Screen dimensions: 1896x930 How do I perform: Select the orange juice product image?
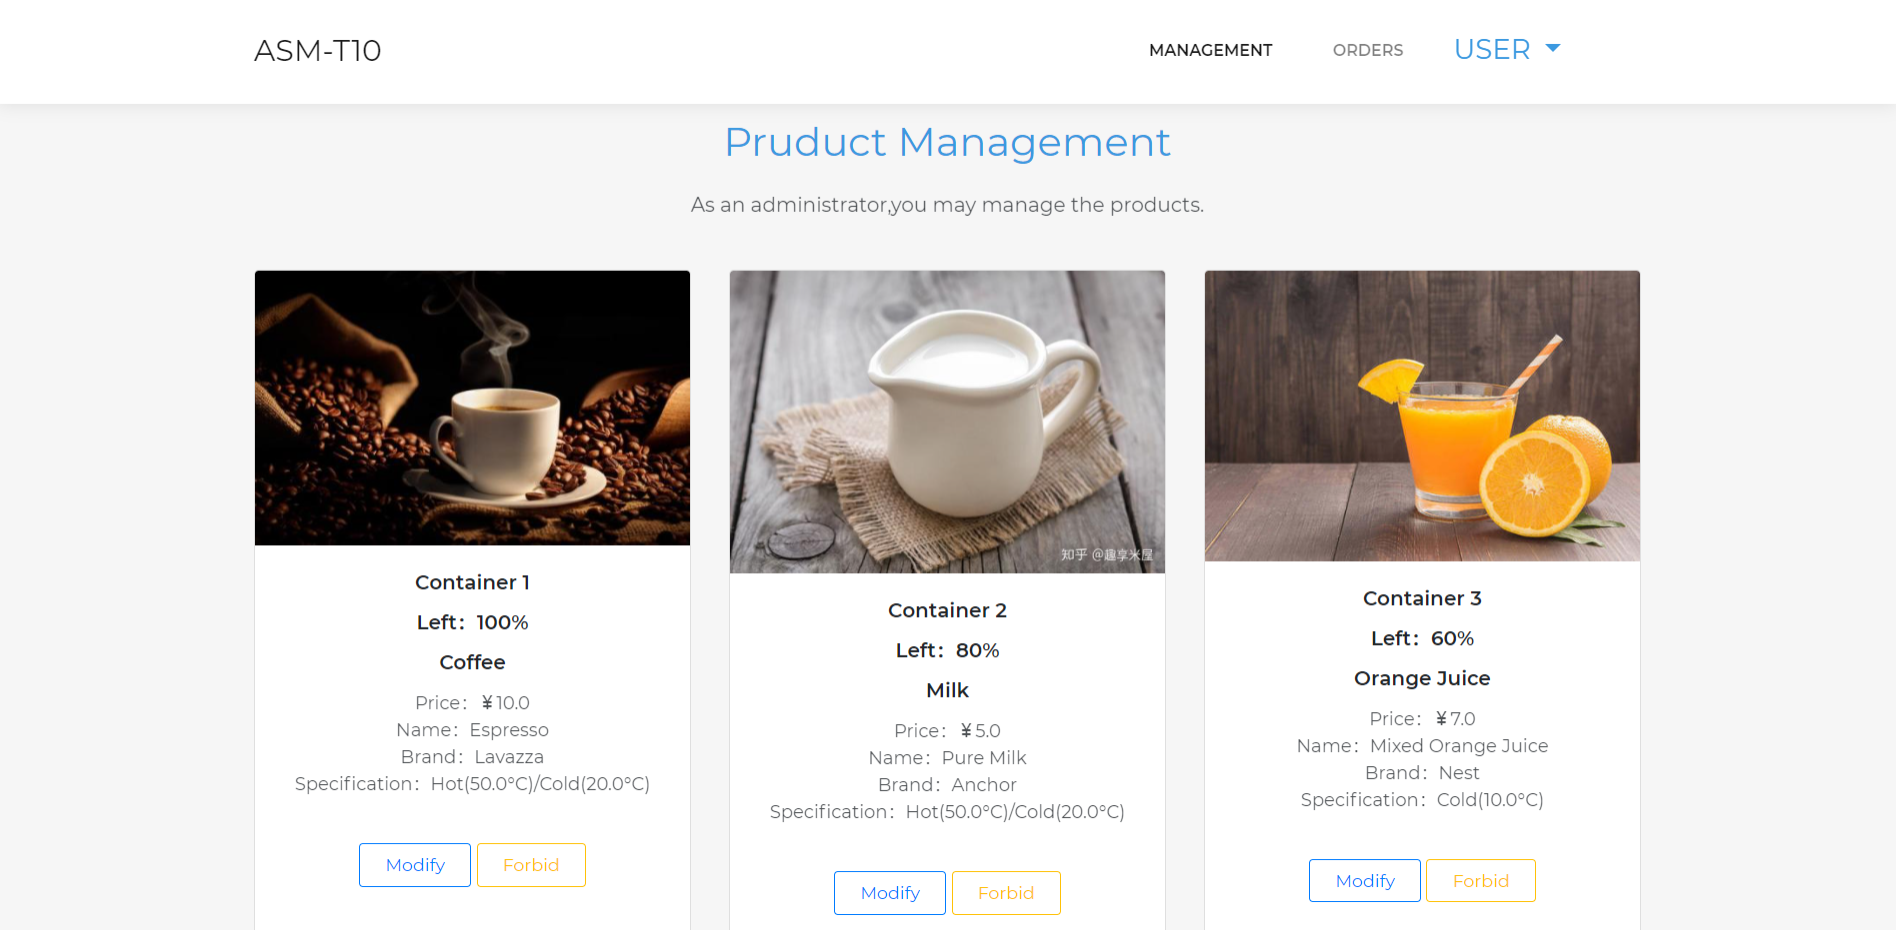[x=1422, y=416]
